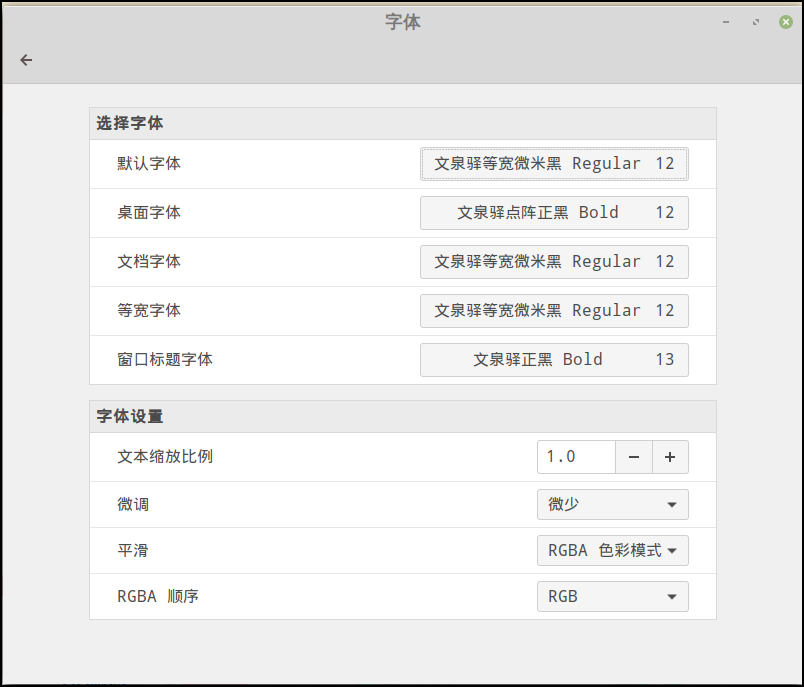Open the 窗口标题字体 picker

point(554,359)
